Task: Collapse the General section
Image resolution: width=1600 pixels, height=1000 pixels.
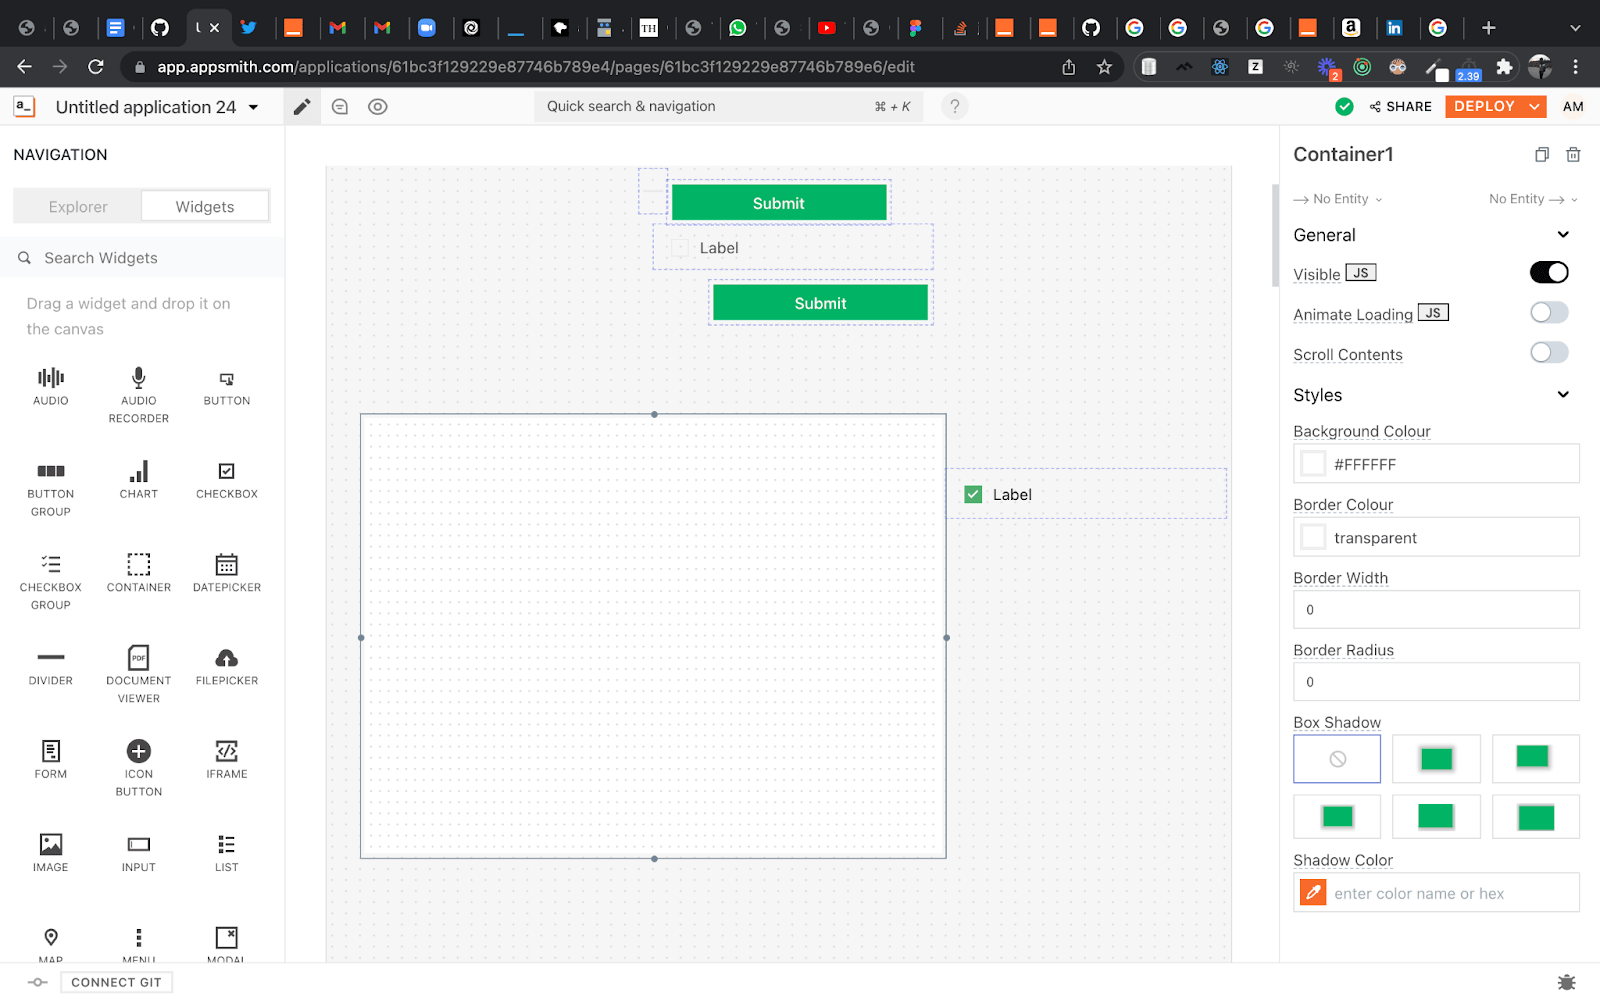Action: pos(1563,235)
